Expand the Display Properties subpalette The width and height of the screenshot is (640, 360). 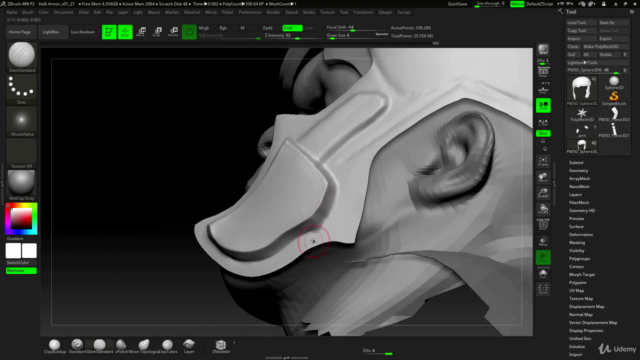586,331
